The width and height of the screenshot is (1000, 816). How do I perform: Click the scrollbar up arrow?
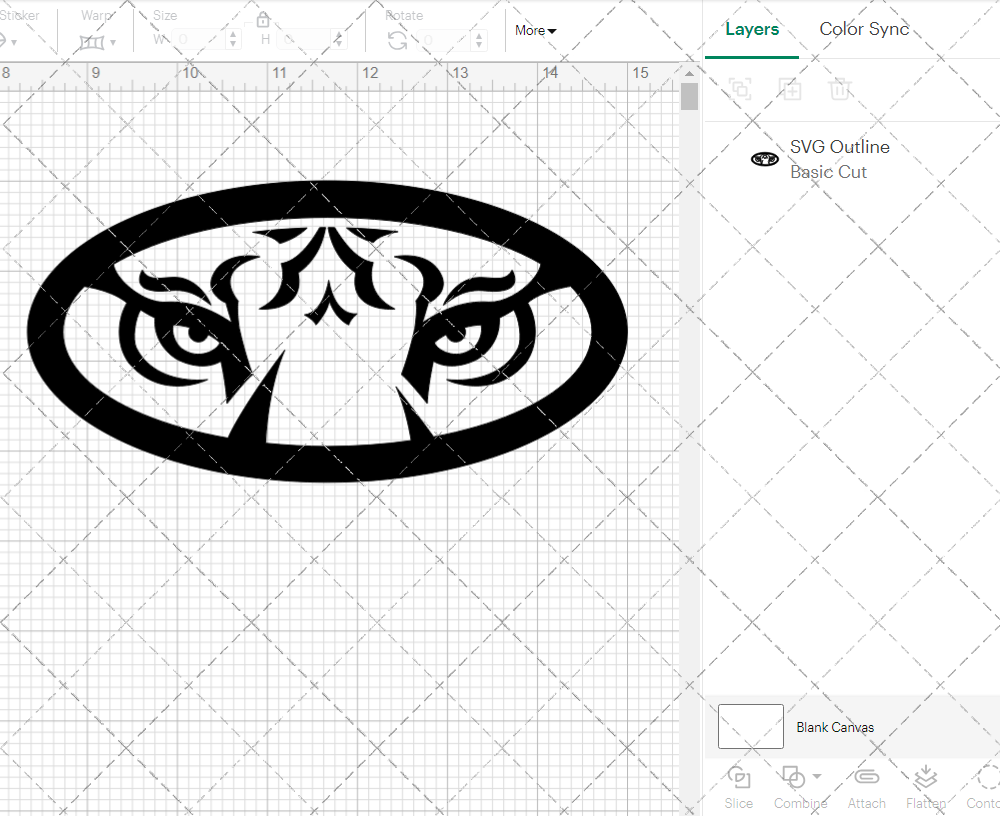[689, 73]
